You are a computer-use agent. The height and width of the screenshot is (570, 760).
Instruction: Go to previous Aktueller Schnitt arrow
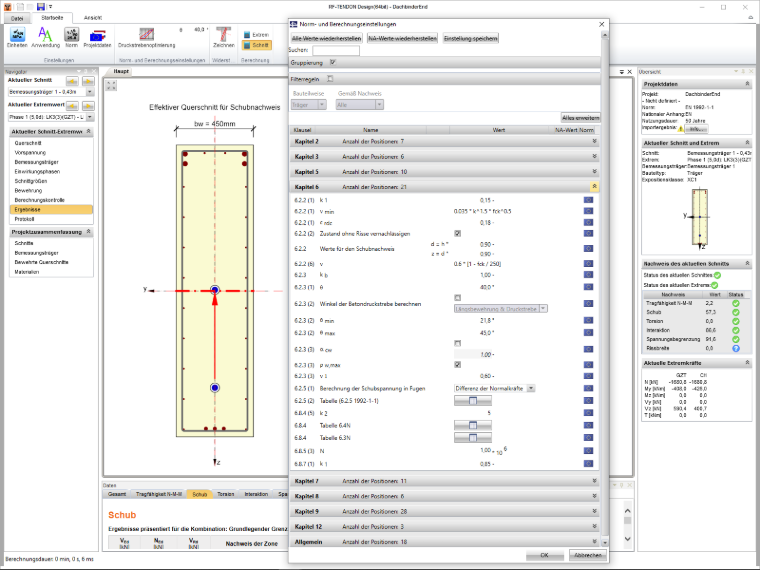click(72, 81)
